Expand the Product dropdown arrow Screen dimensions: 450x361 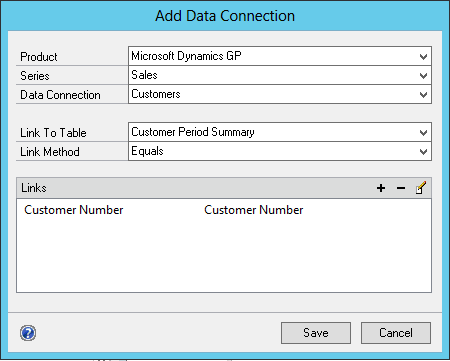tap(423, 57)
